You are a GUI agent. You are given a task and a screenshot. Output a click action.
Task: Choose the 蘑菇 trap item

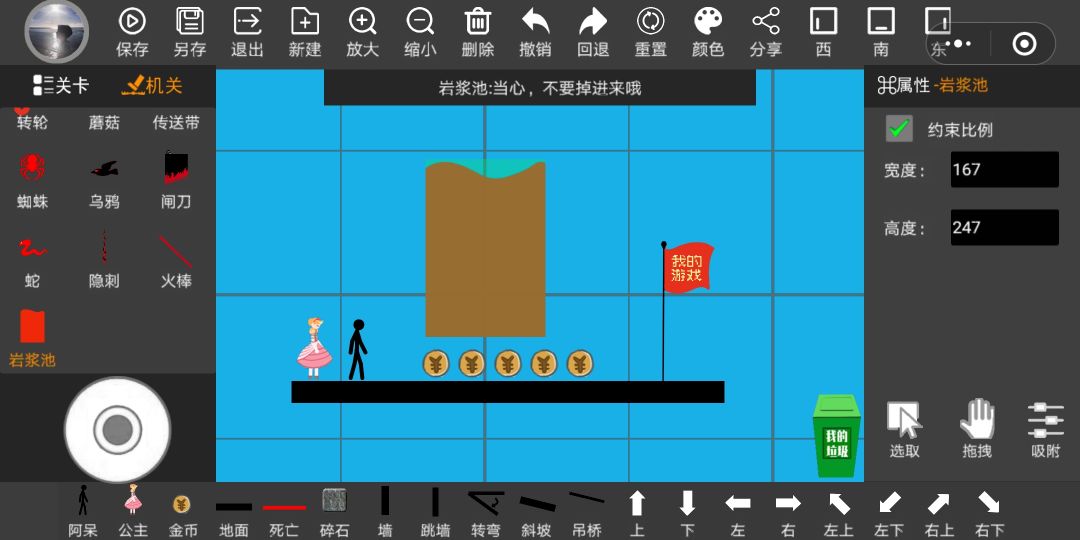[x=104, y=123]
